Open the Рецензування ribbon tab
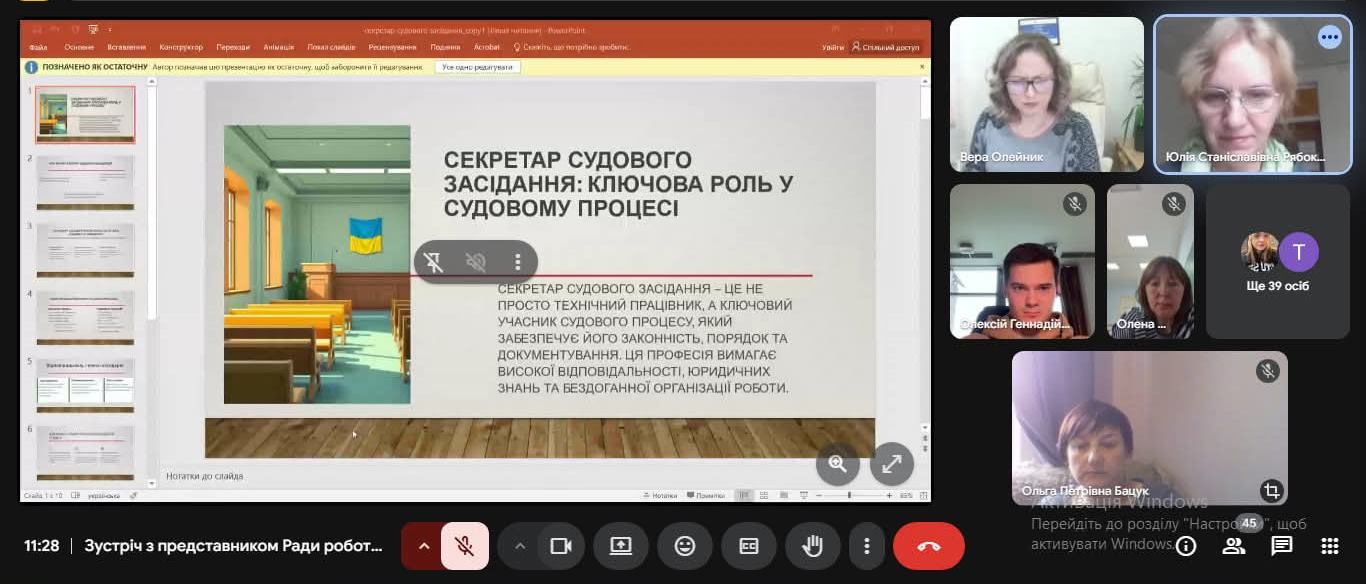1366x584 pixels. click(394, 47)
